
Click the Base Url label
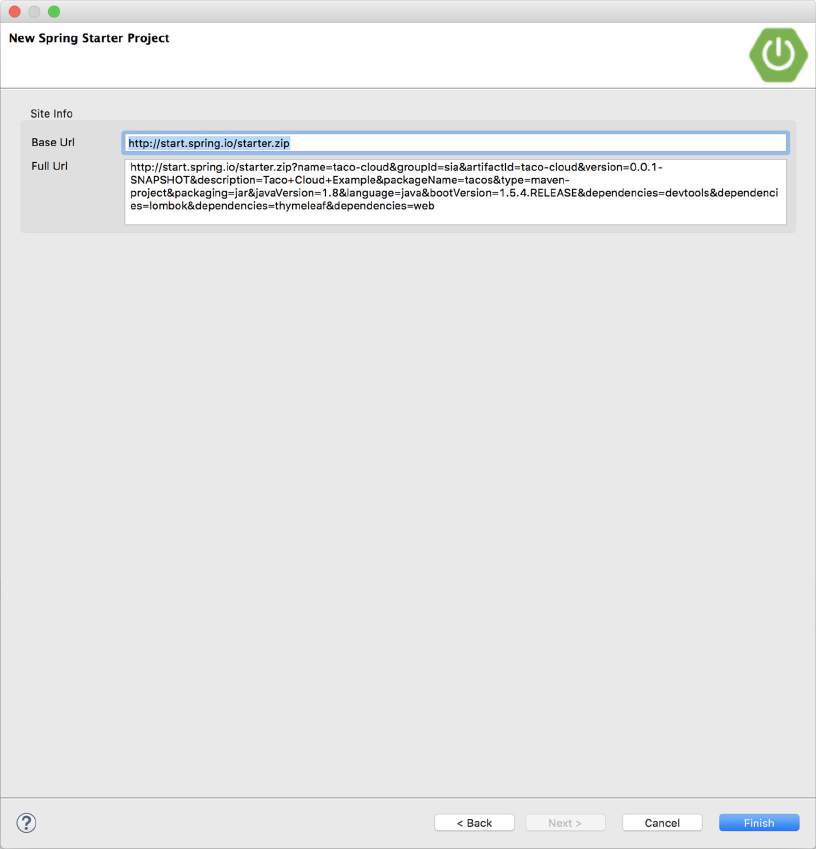[53, 142]
